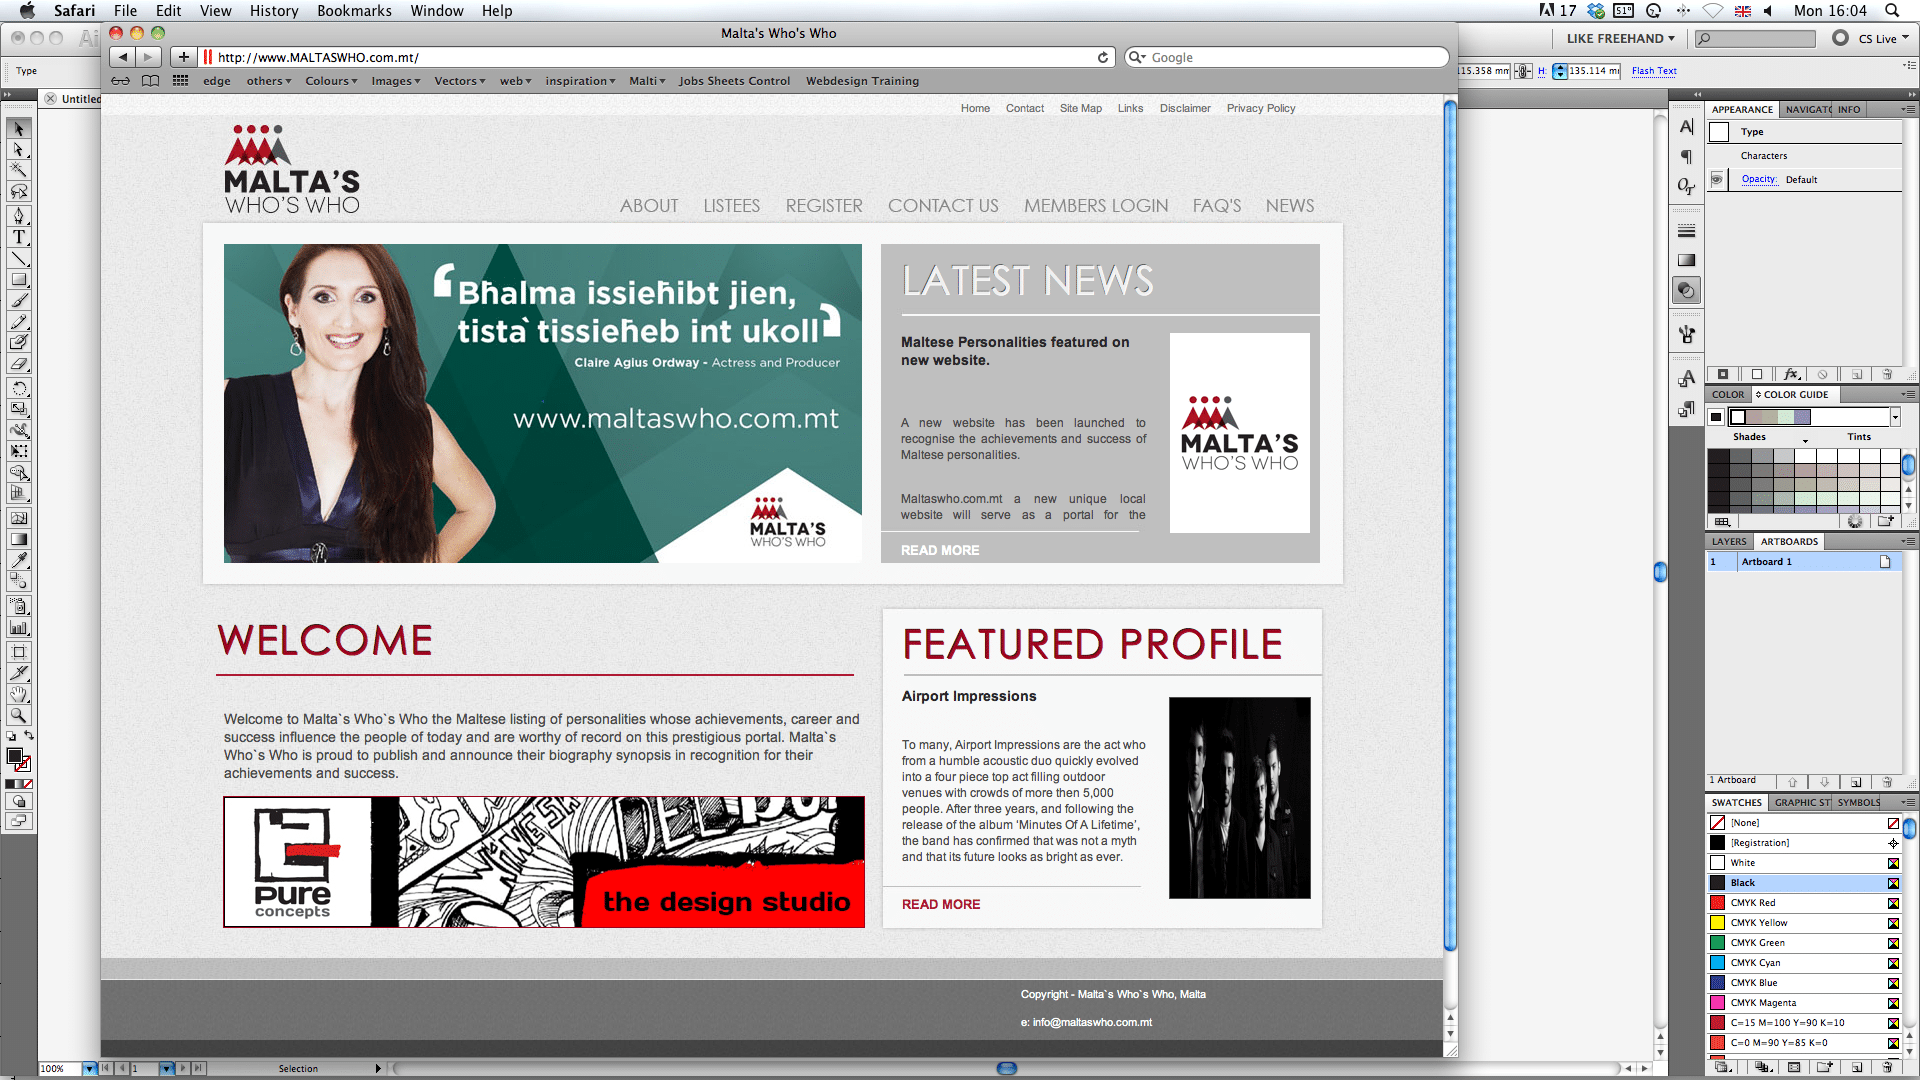This screenshot has width=1920, height=1080.
Task: Open the Swatches panel options menu
Action: pyautogui.click(x=1909, y=802)
